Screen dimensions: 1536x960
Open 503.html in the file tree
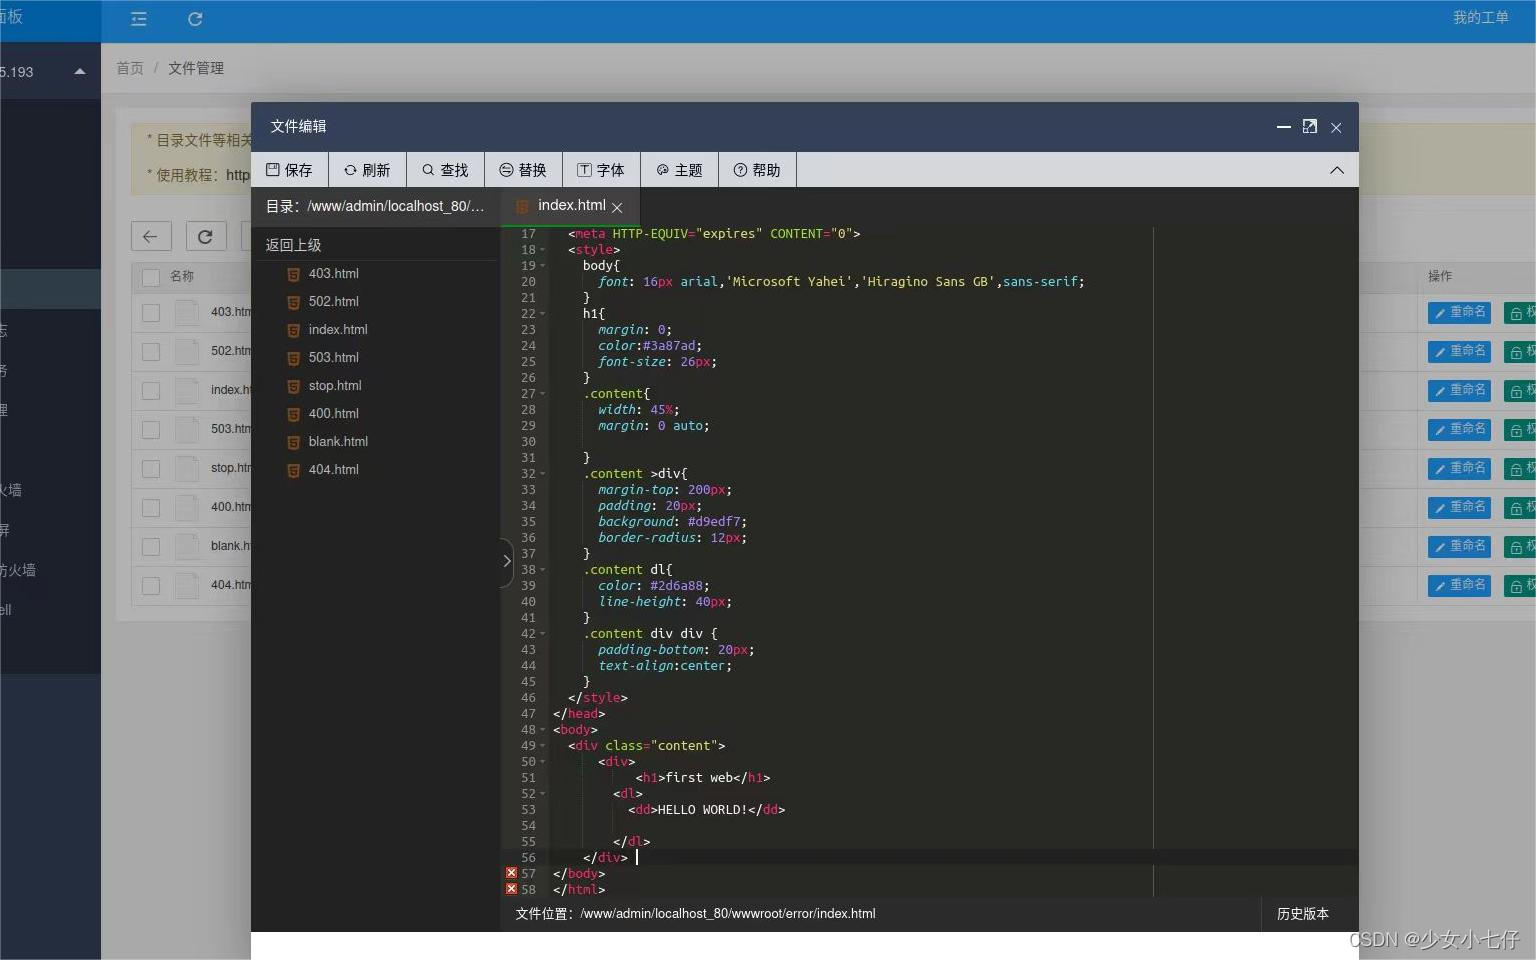coord(333,357)
